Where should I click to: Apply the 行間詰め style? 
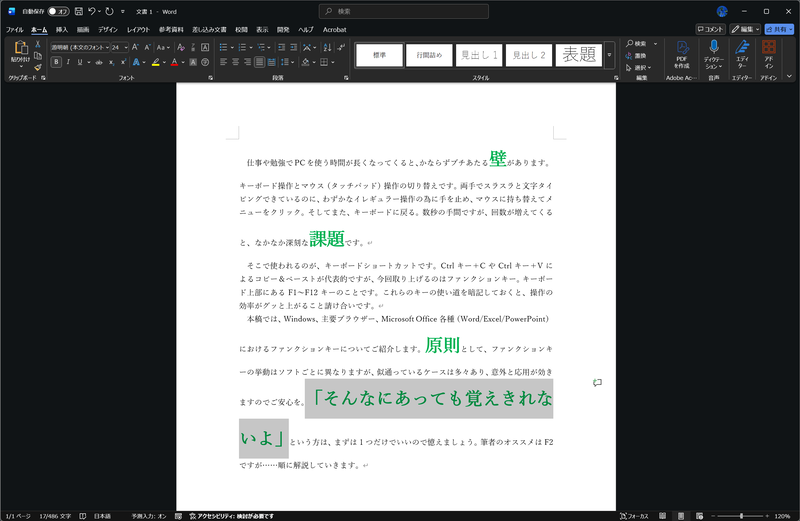[429, 55]
